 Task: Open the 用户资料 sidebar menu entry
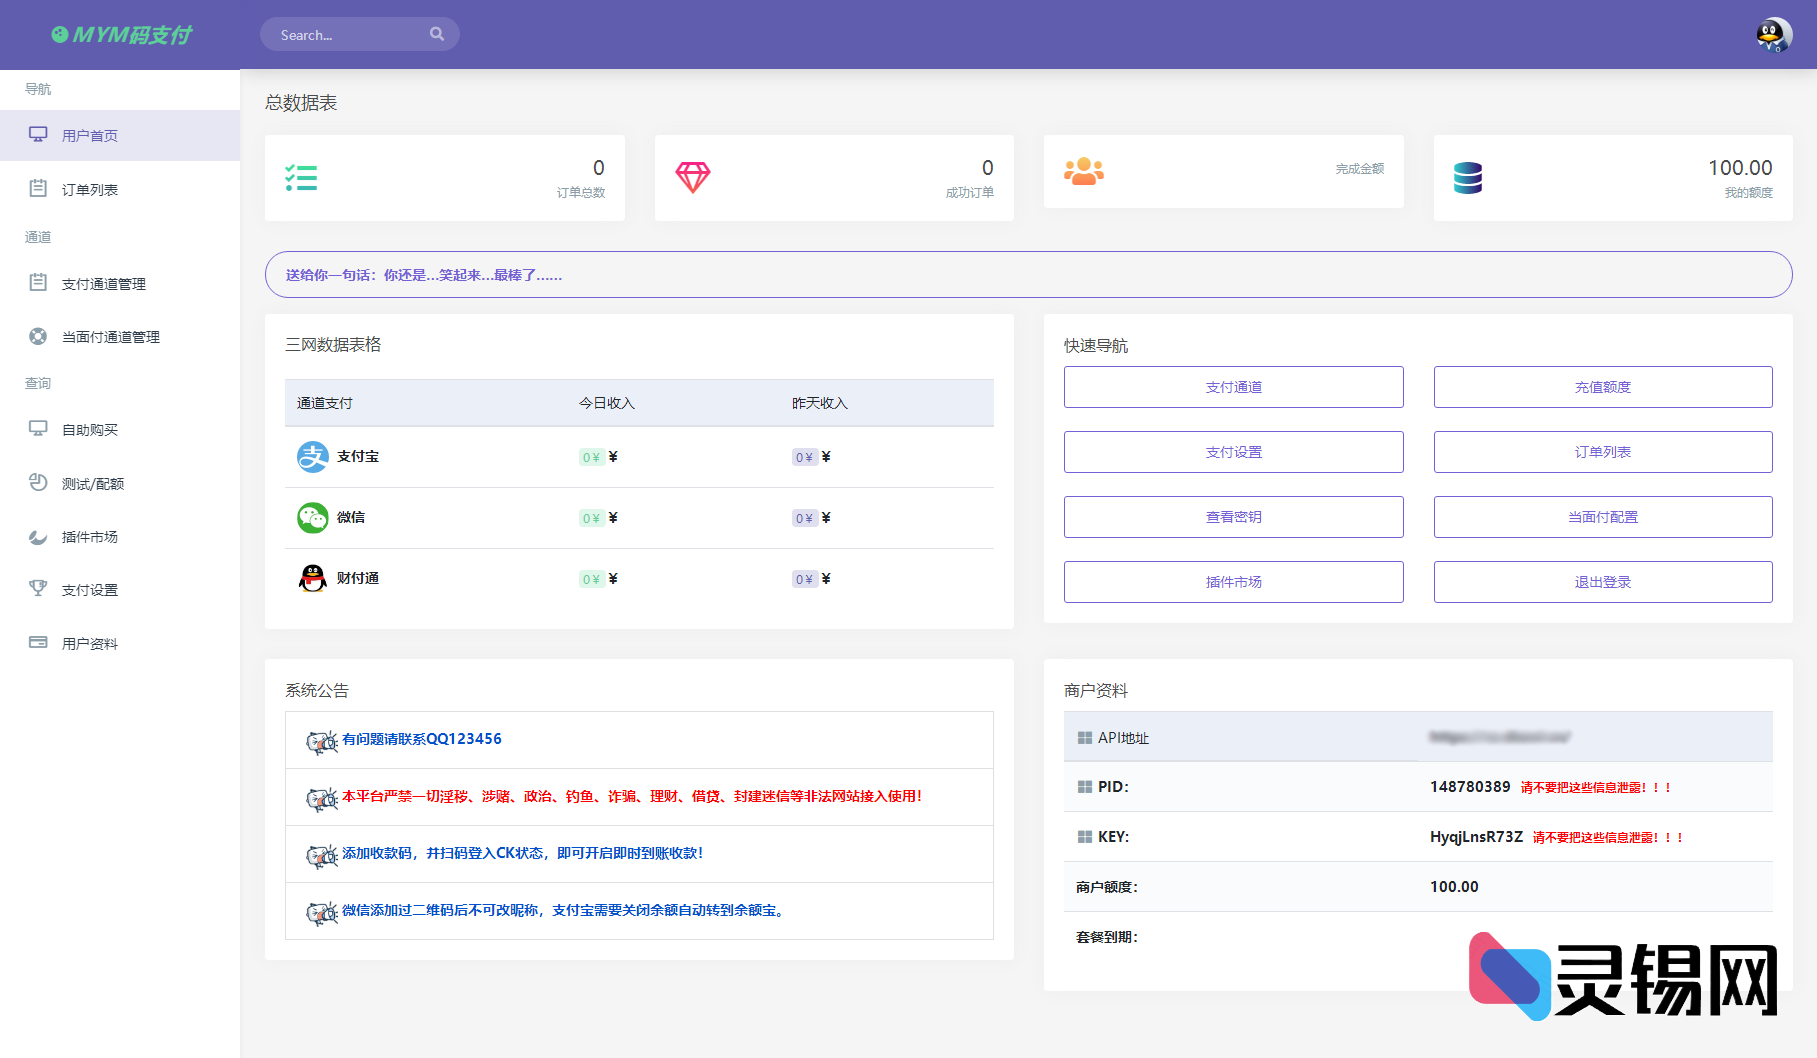[88, 642]
